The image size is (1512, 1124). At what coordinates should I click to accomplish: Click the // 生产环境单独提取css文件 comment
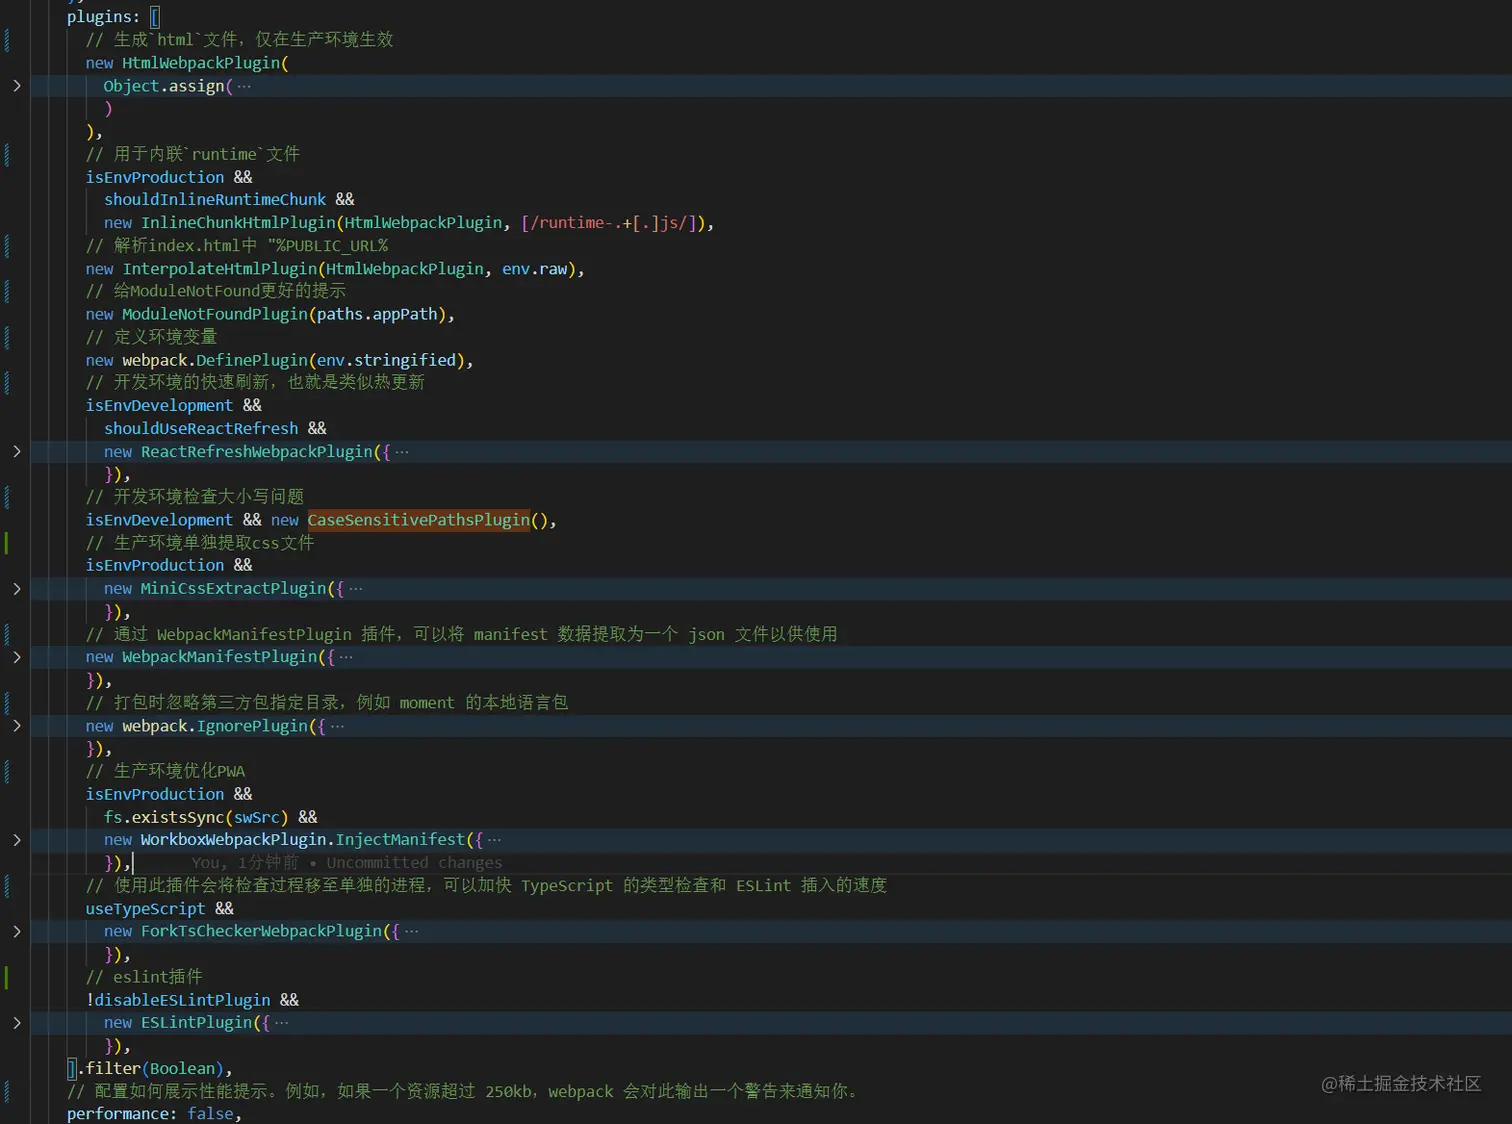point(200,543)
